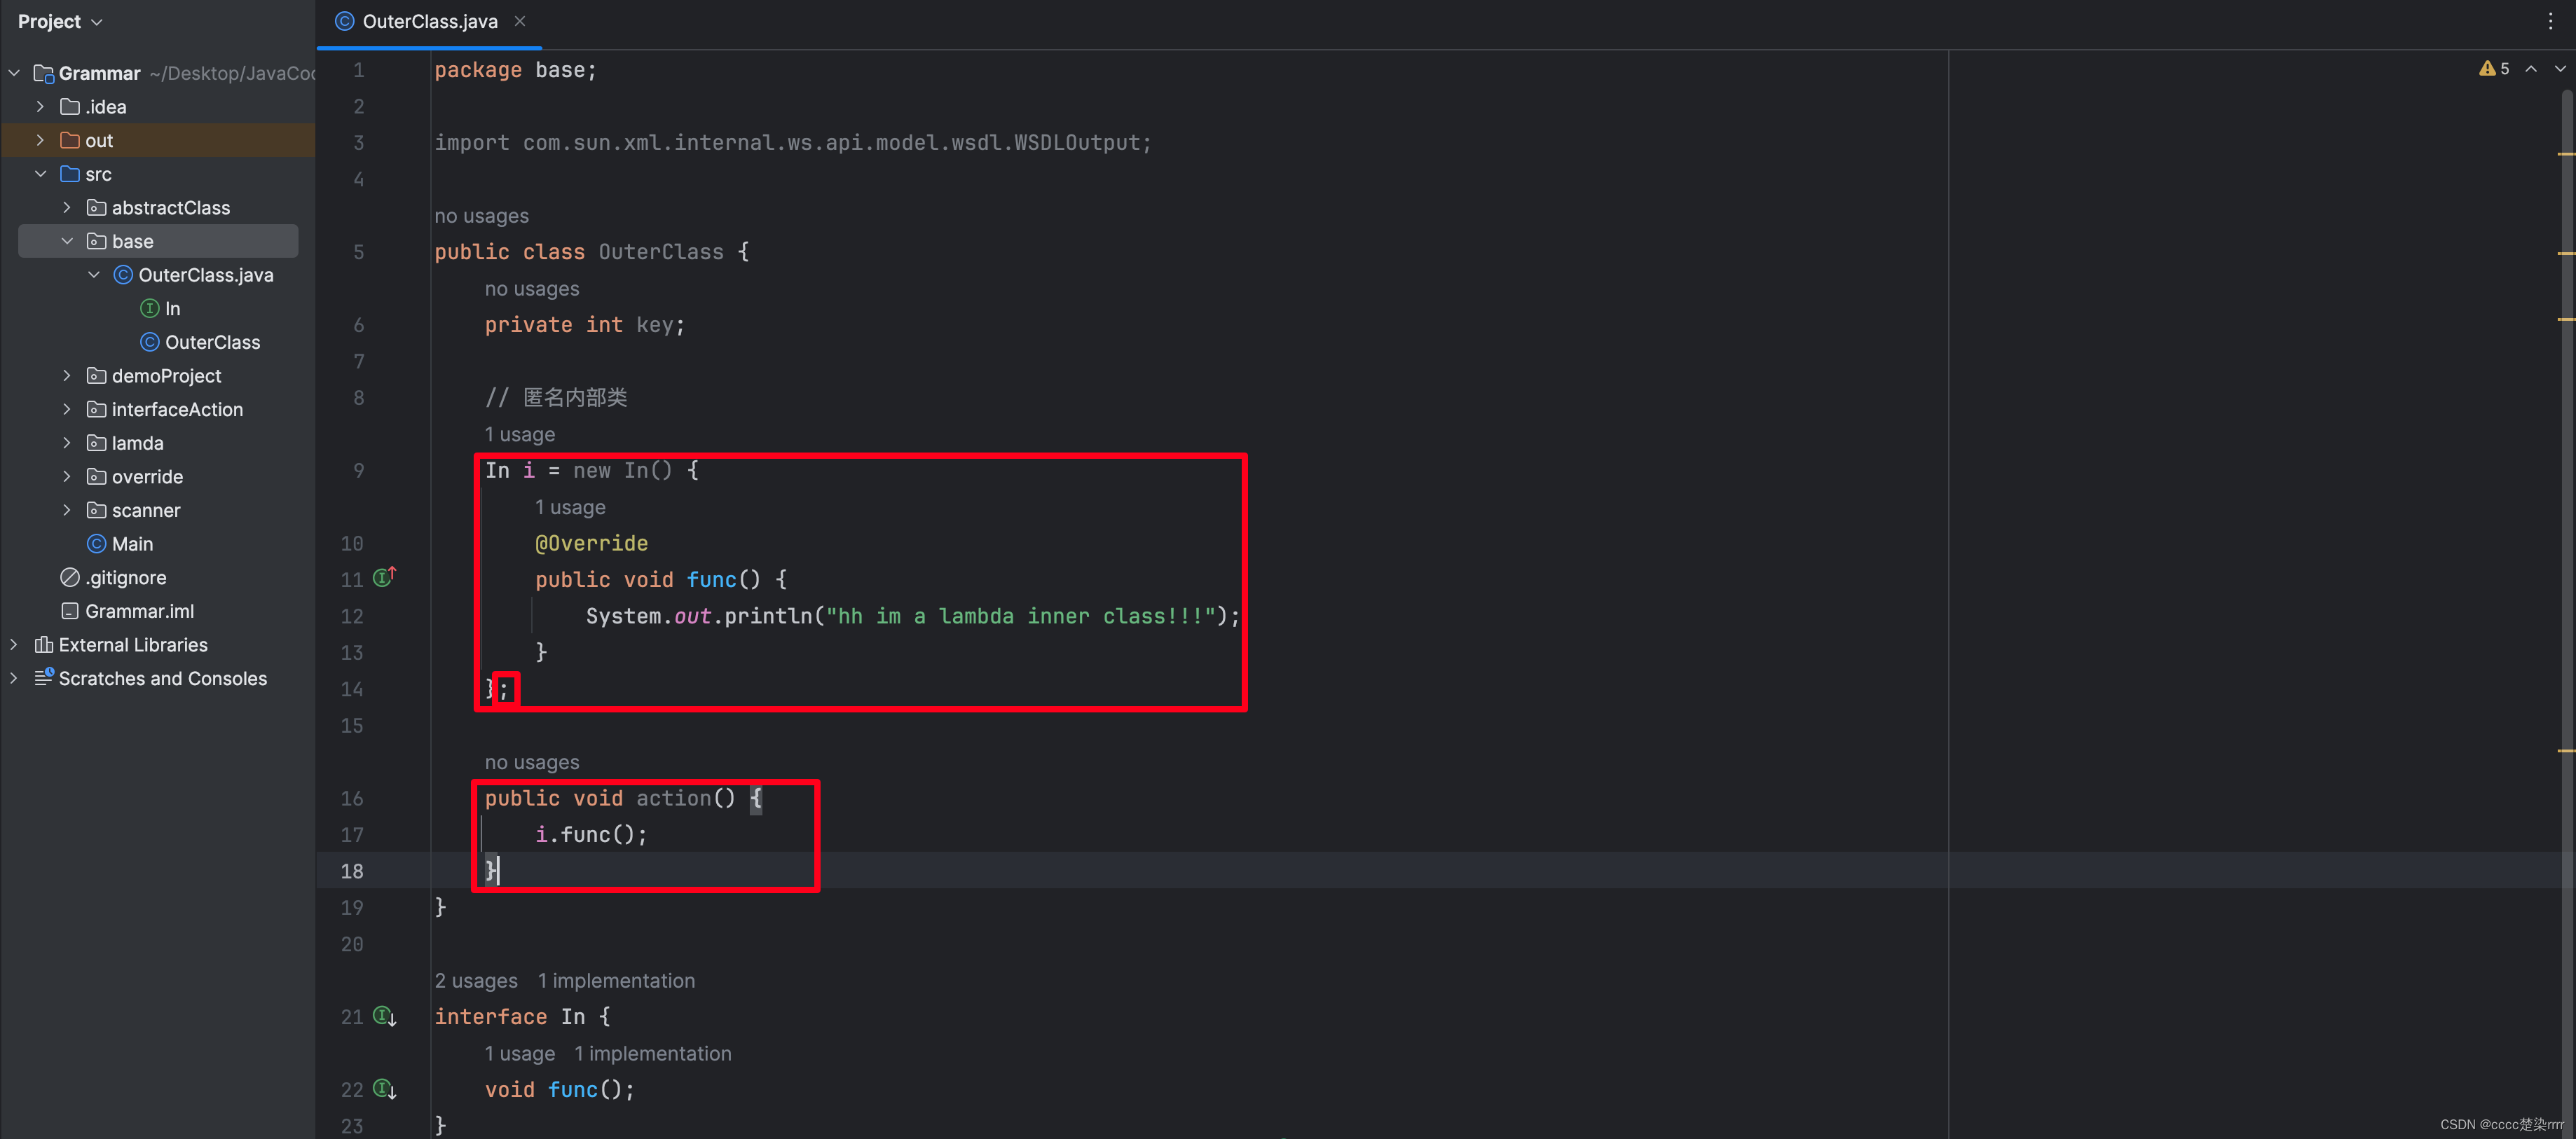Click implemented gutter icon on line 21
Image resolution: width=2576 pixels, height=1139 pixels.
click(x=385, y=1016)
